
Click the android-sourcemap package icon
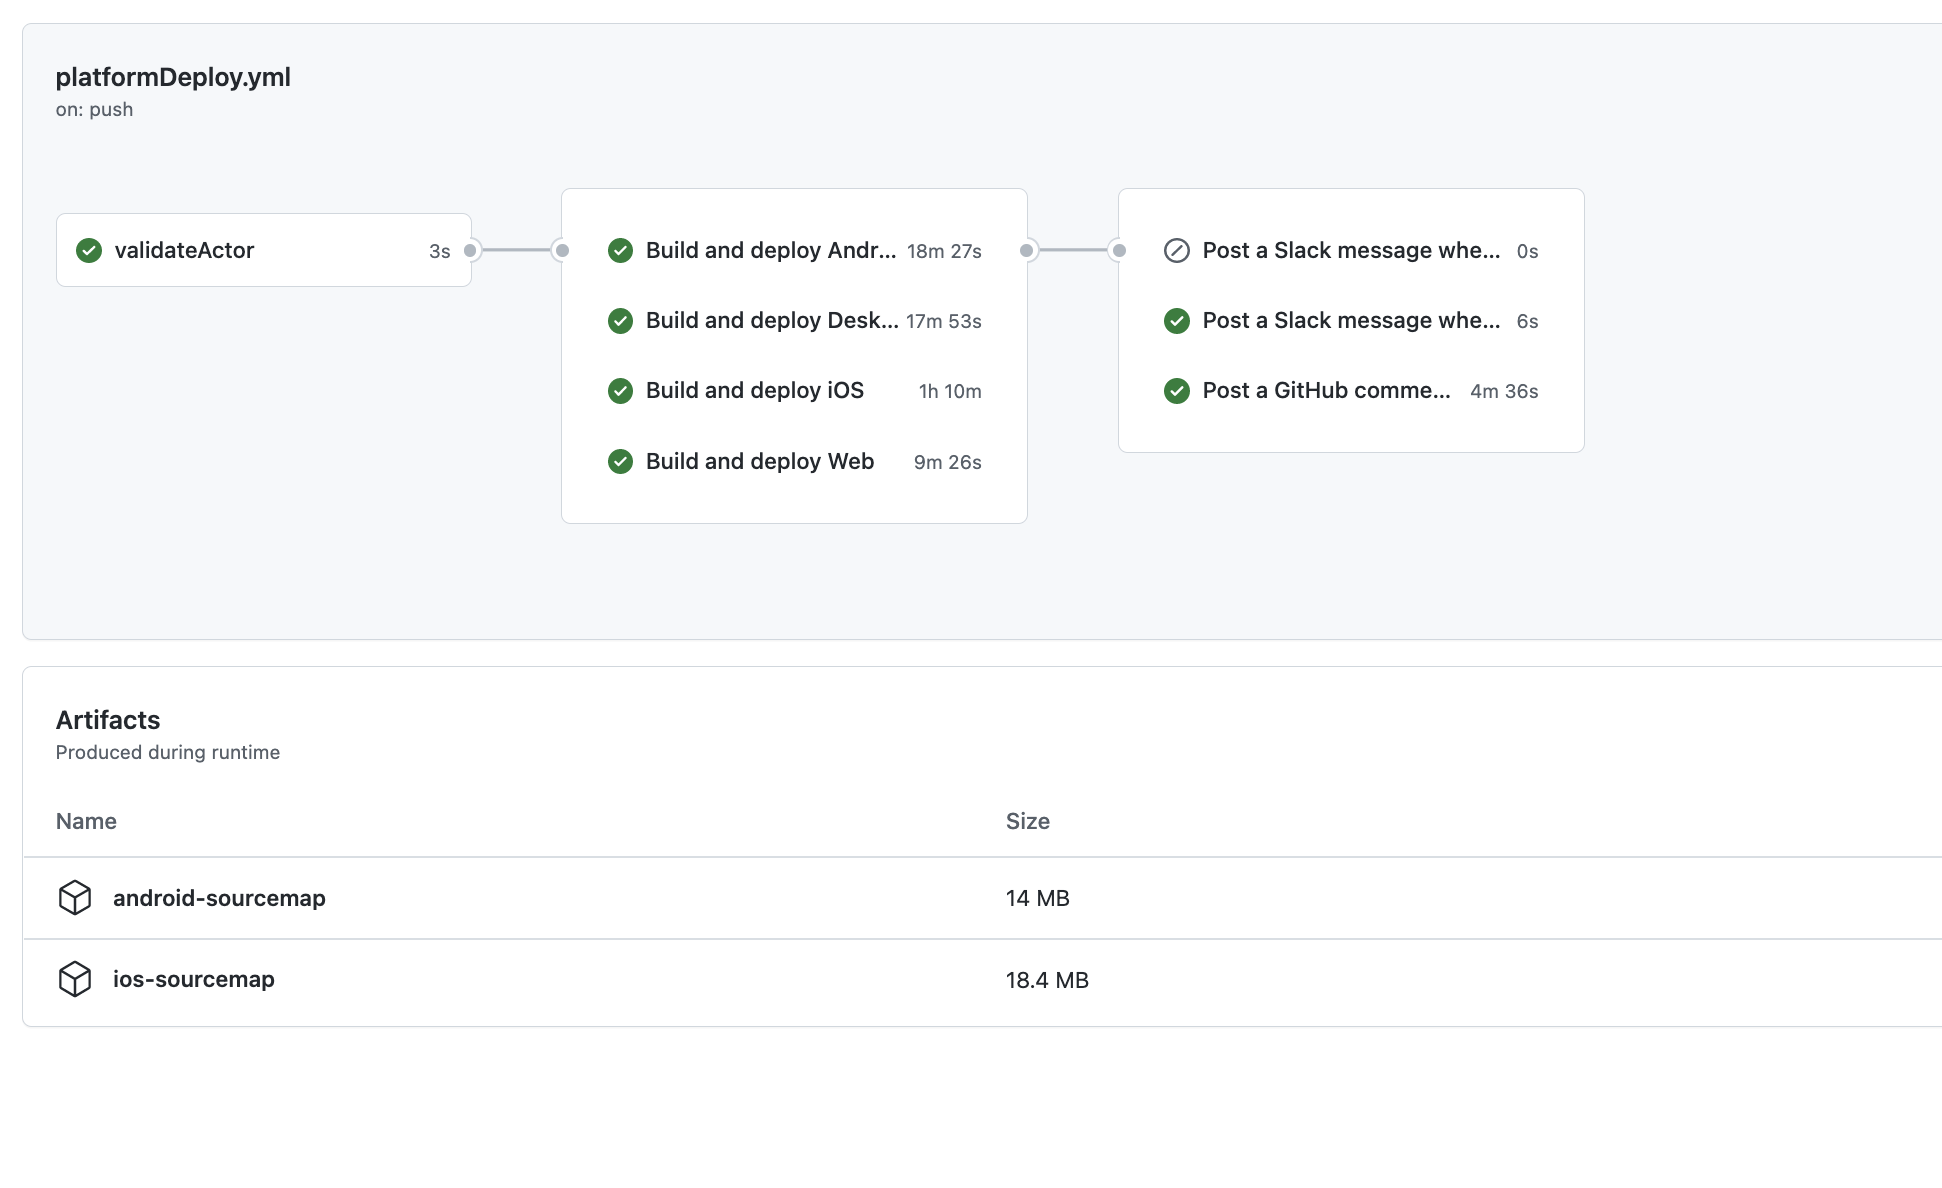(75, 898)
